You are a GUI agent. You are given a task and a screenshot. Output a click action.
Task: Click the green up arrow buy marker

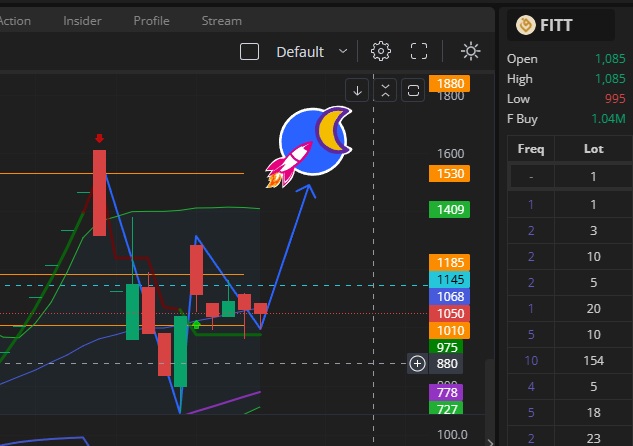point(196,325)
